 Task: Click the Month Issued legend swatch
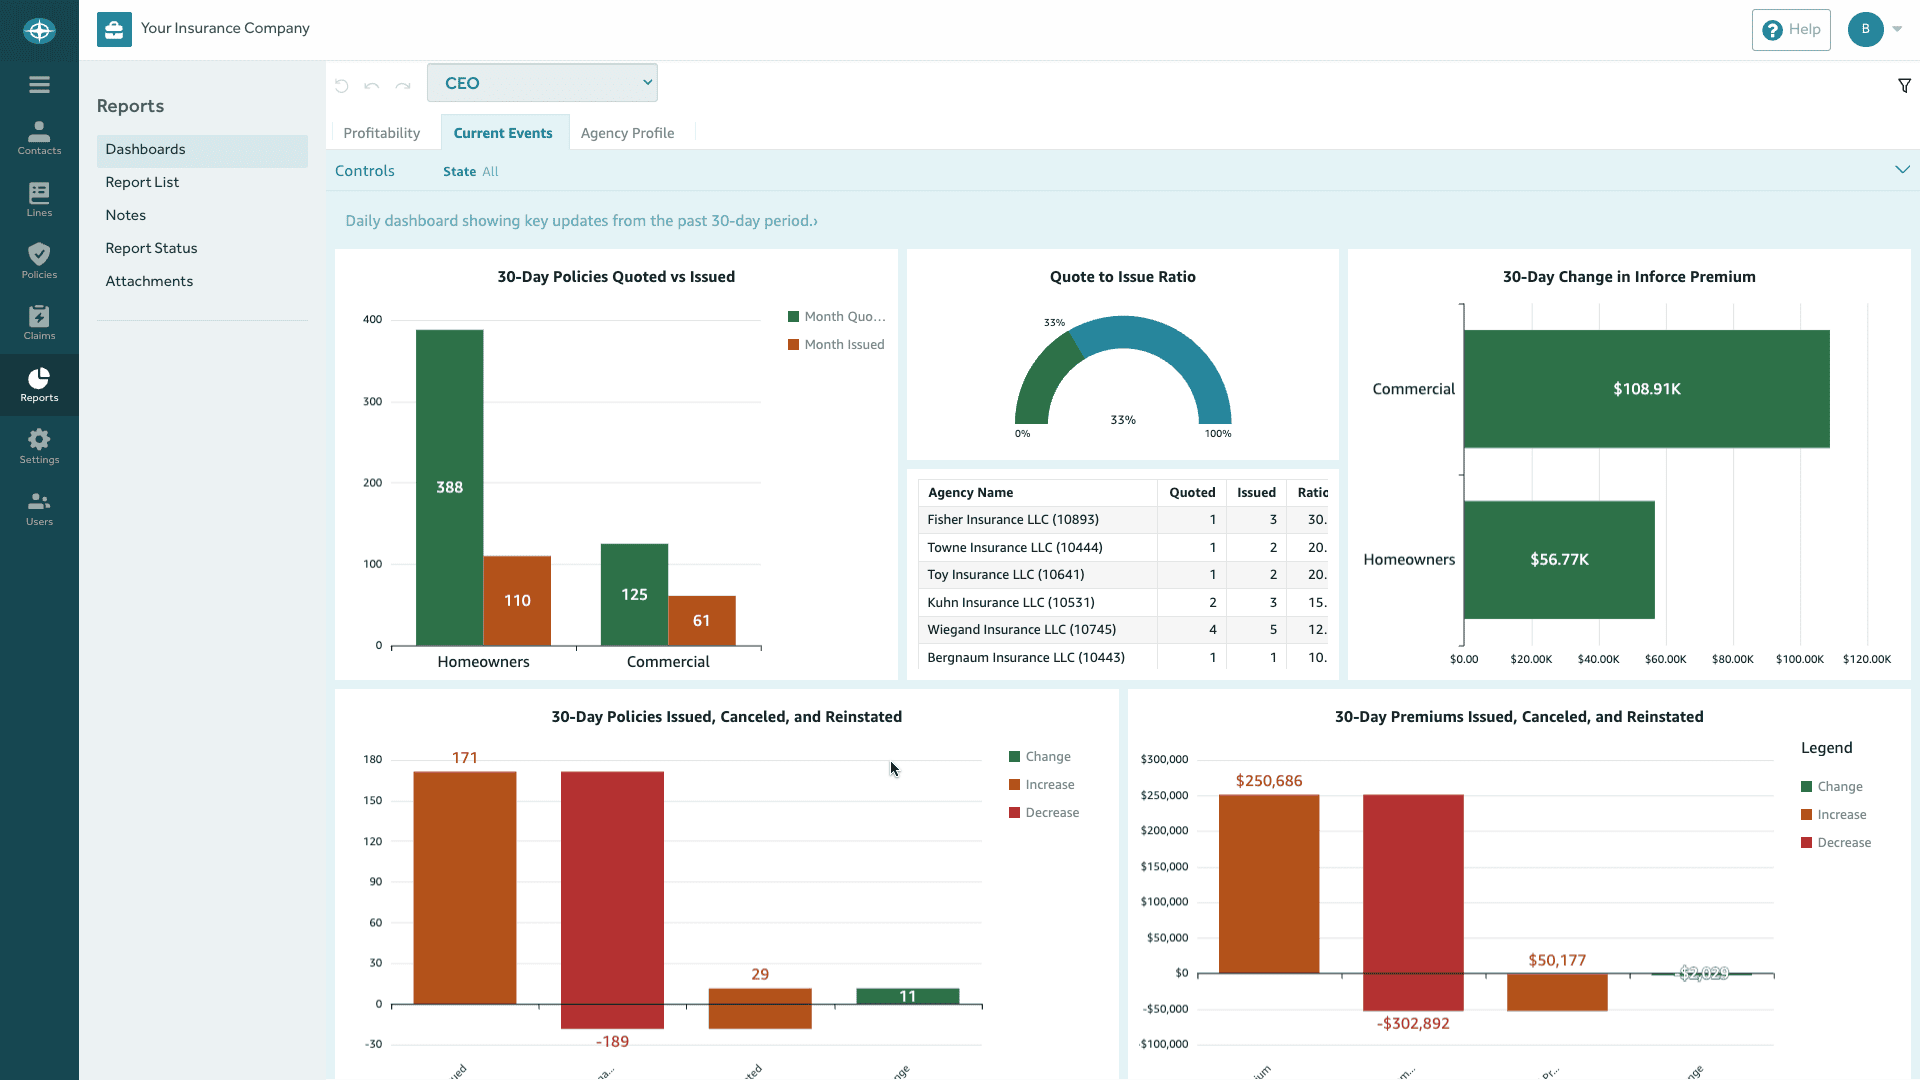coord(793,345)
